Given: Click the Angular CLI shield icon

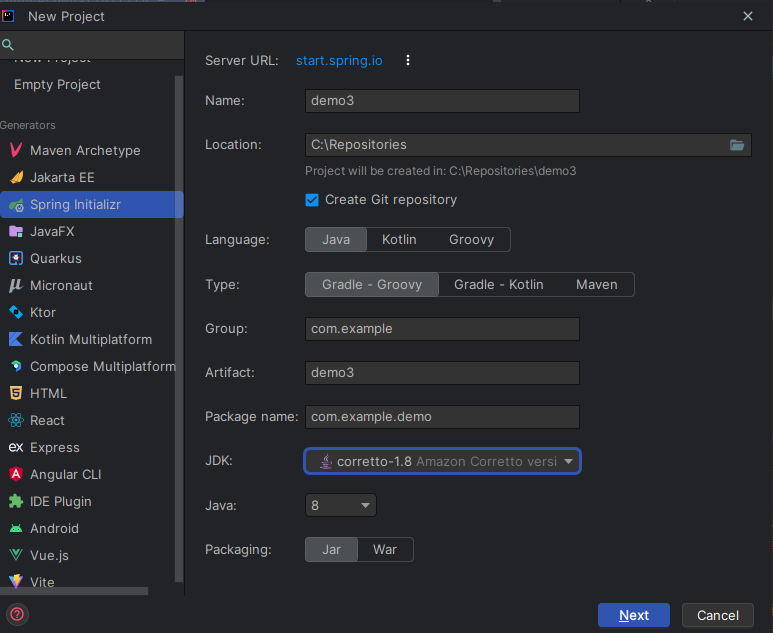Looking at the screenshot, I should (16, 474).
